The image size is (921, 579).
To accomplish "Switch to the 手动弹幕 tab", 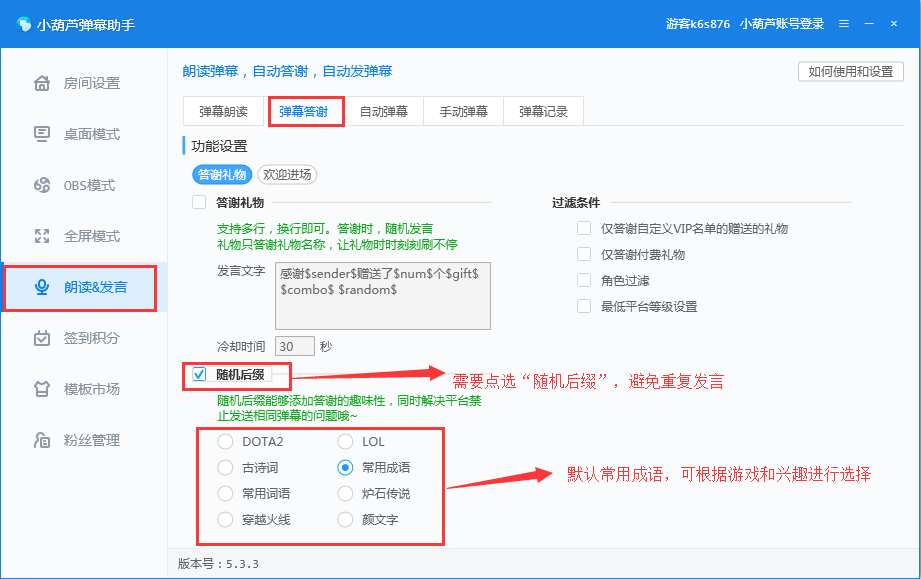I will click(463, 111).
